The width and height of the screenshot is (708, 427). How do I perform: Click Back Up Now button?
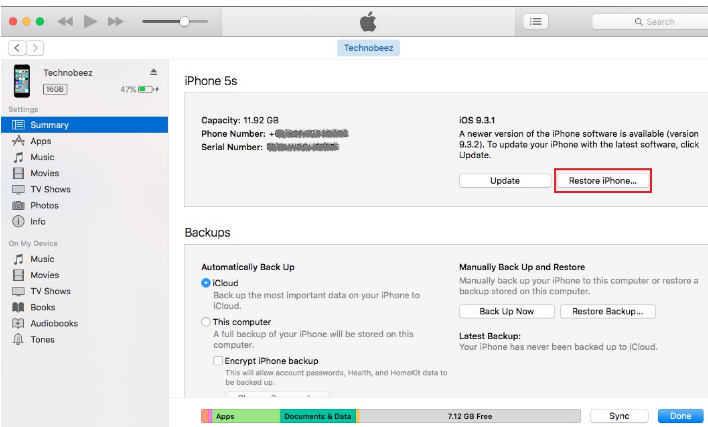pyautogui.click(x=507, y=311)
